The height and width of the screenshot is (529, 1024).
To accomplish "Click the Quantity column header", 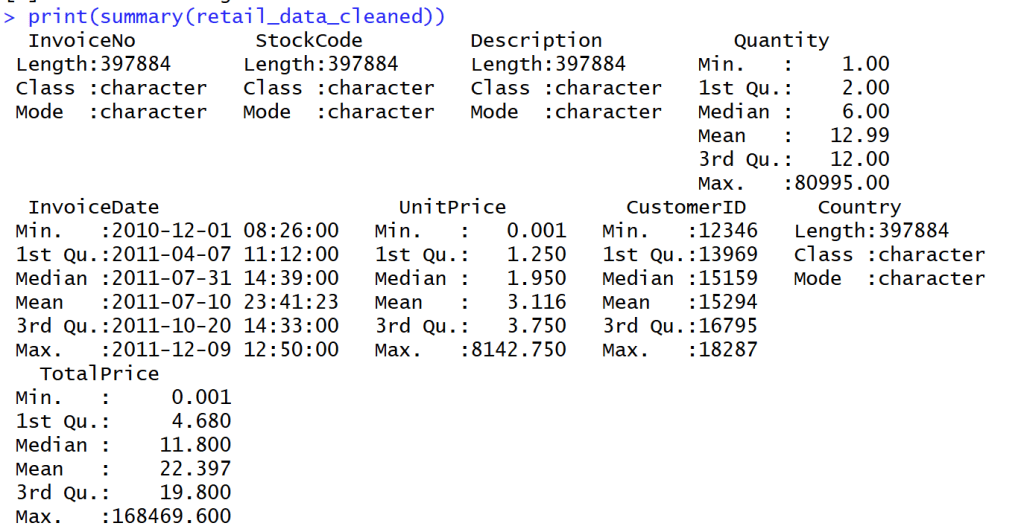I will point(781,41).
